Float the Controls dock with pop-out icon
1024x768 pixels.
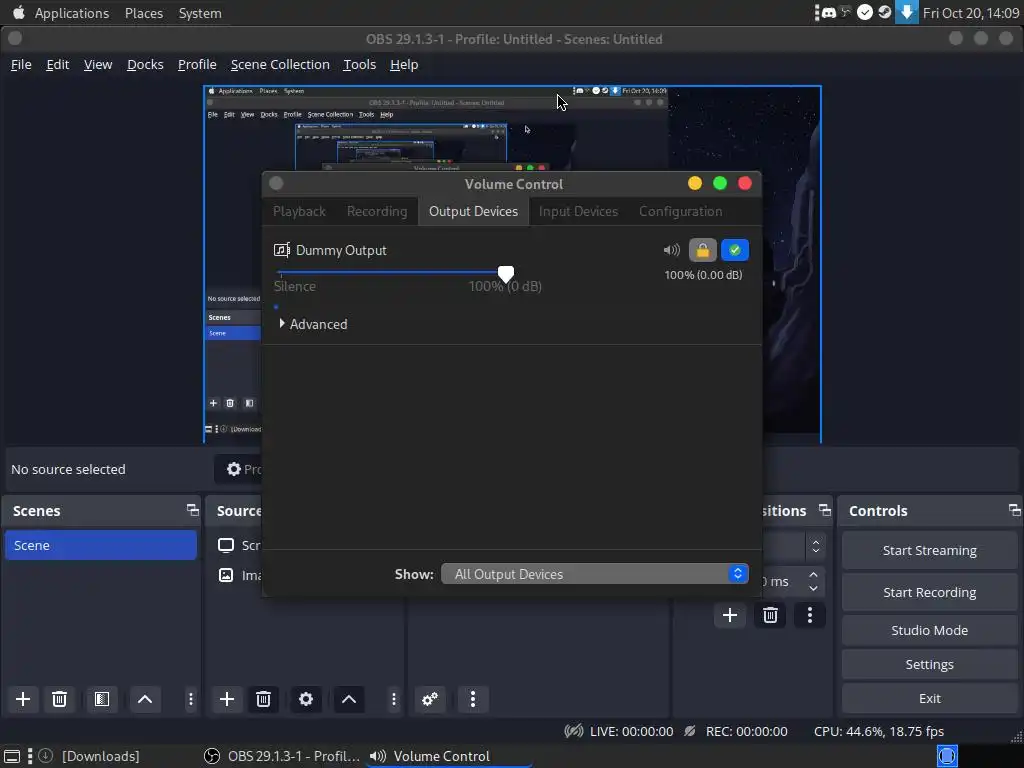coord(1014,510)
